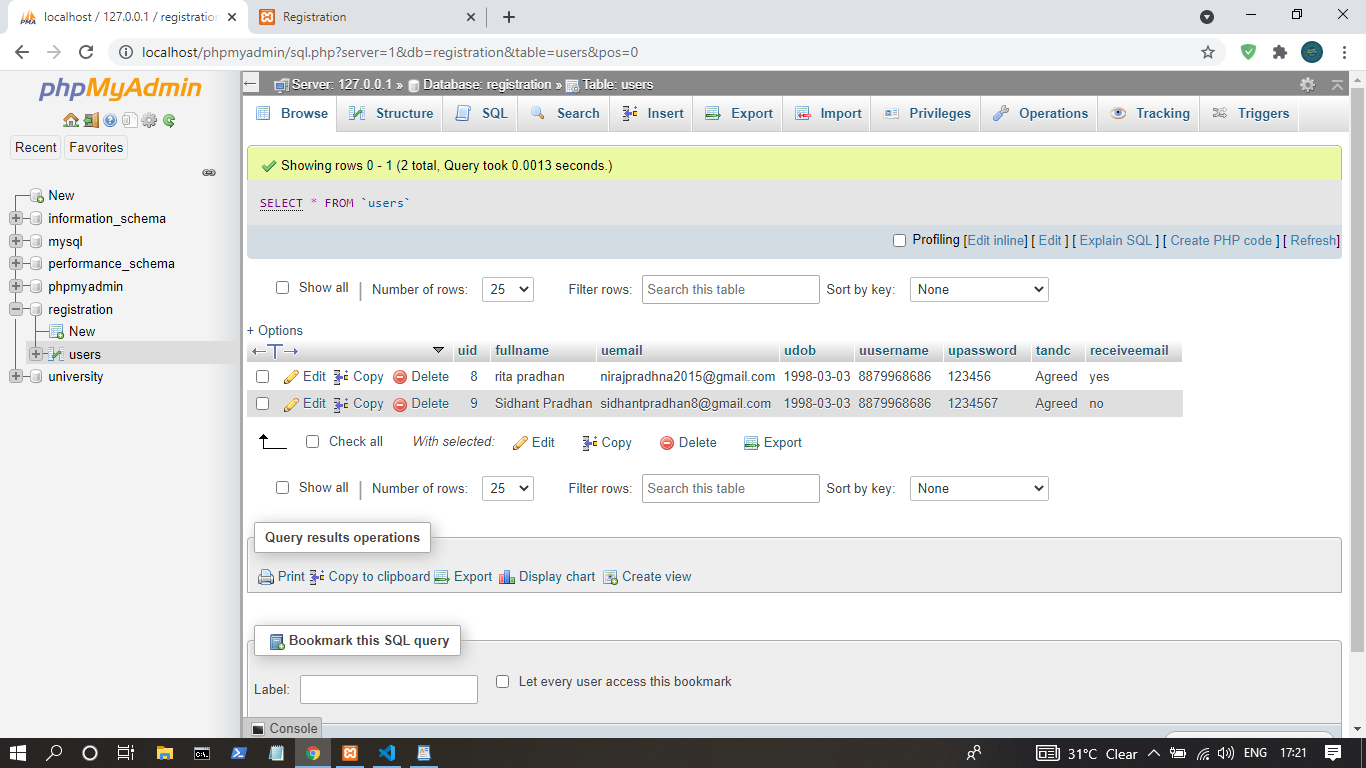Tick the checkbox for rita pradhan row
Screen dimensions: 1366x768
point(263,377)
